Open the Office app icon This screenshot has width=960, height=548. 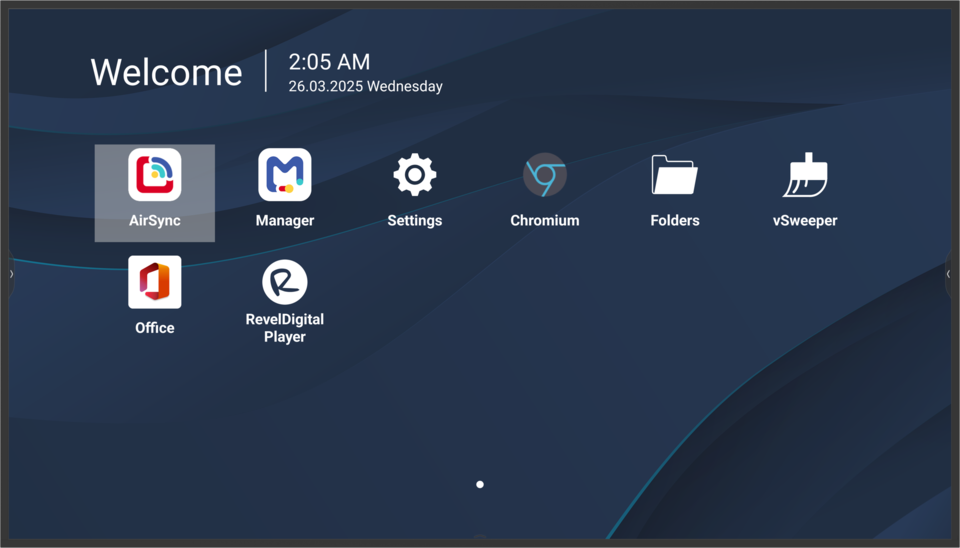click(x=155, y=282)
